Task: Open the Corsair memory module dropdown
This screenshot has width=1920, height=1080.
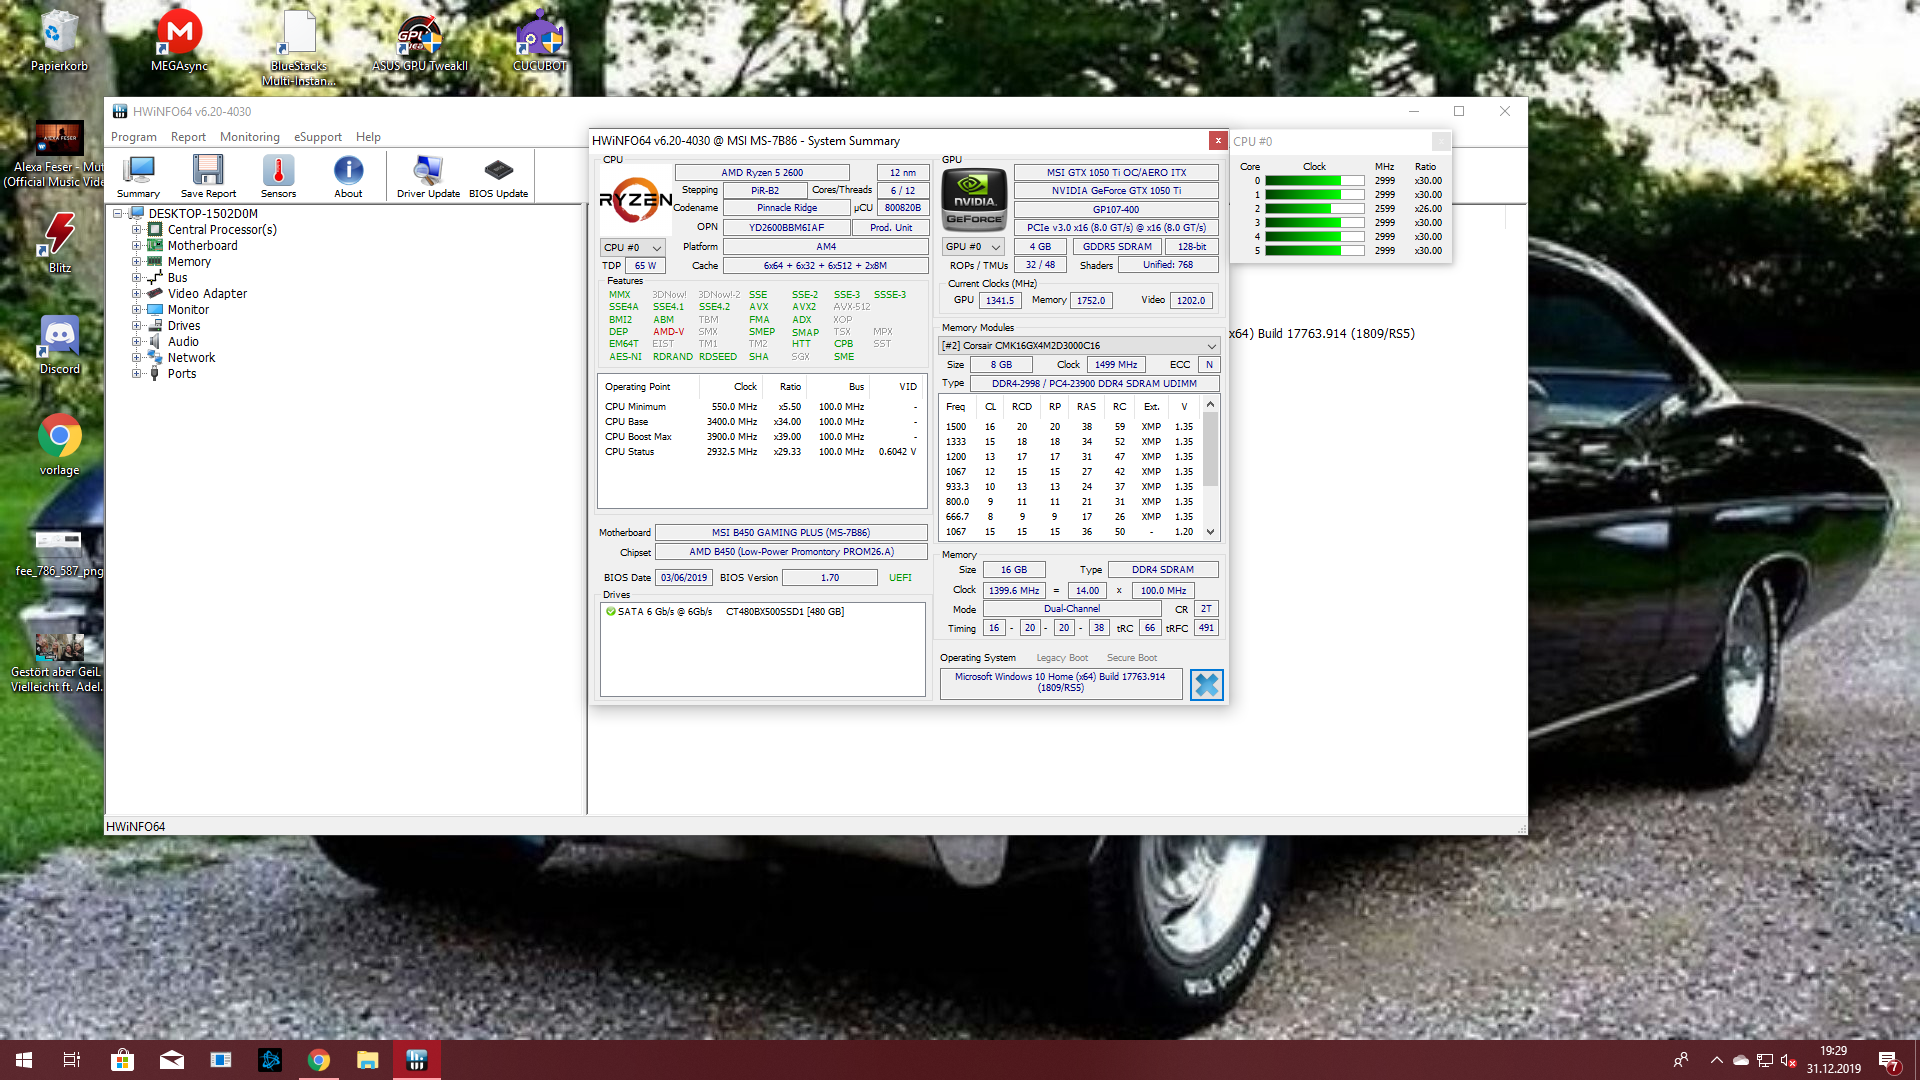Action: [1078, 346]
